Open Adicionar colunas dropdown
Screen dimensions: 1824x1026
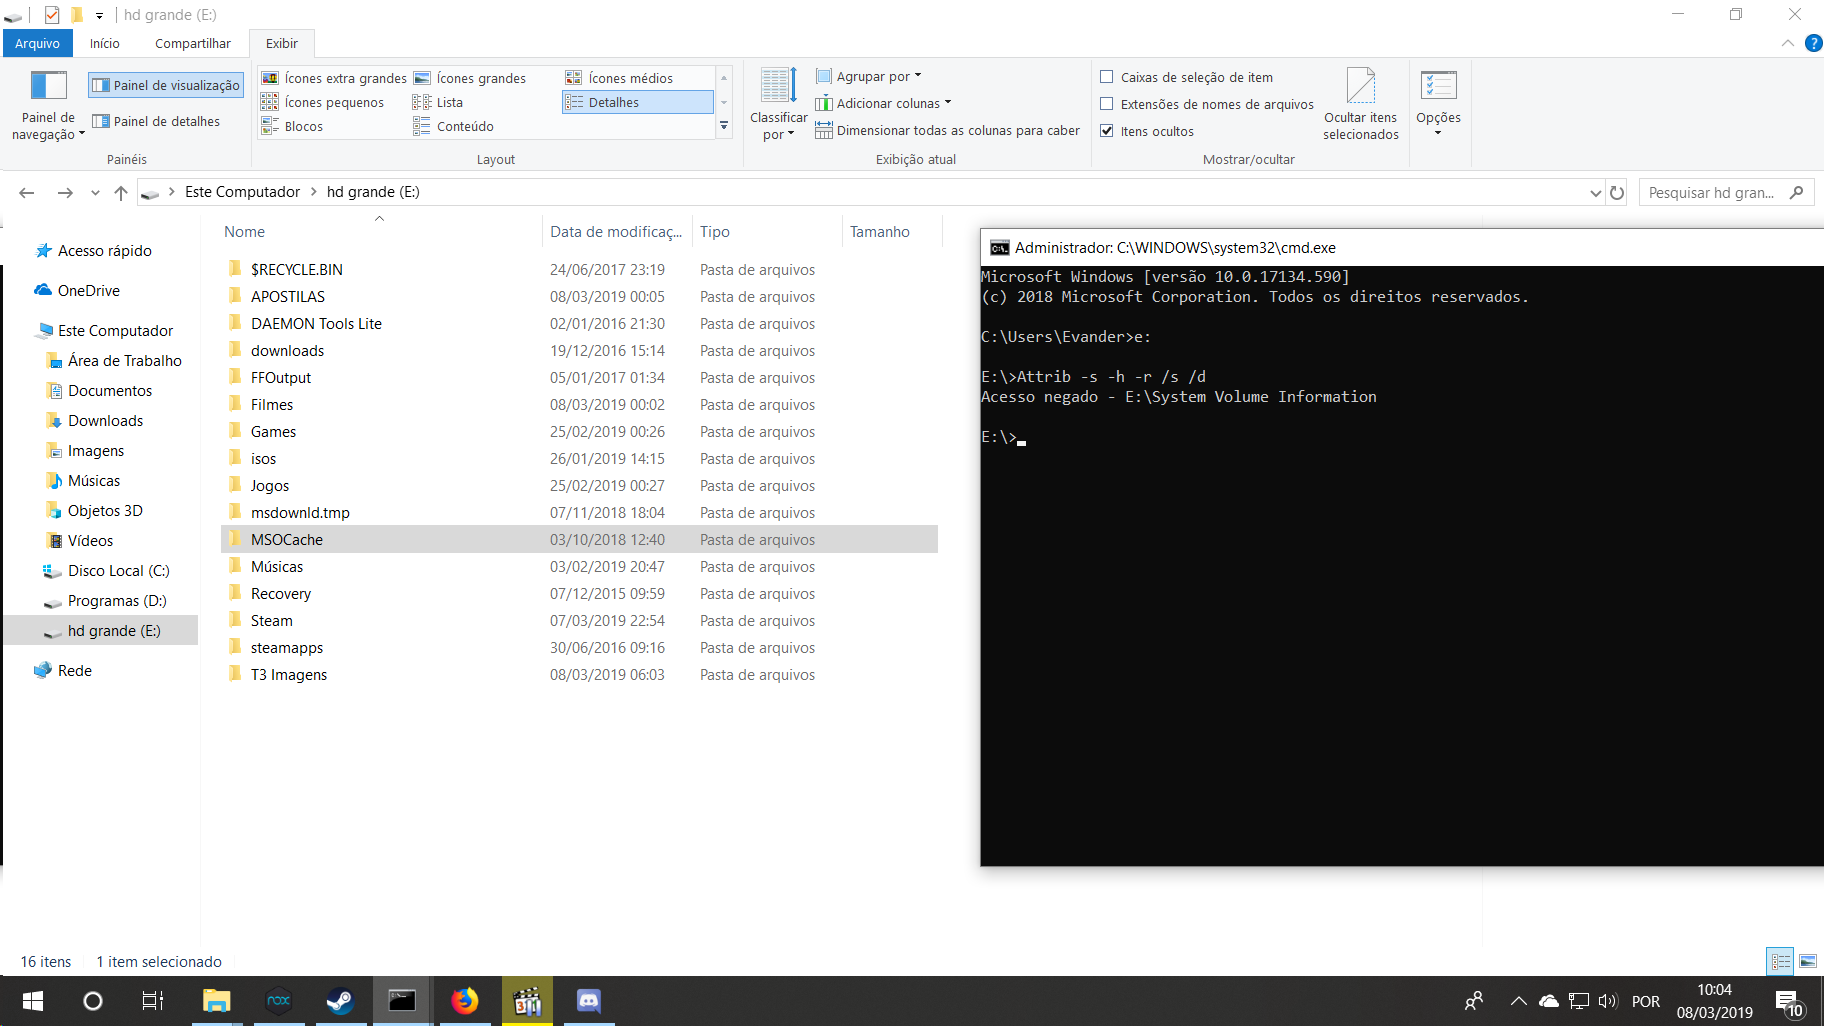(883, 103)
